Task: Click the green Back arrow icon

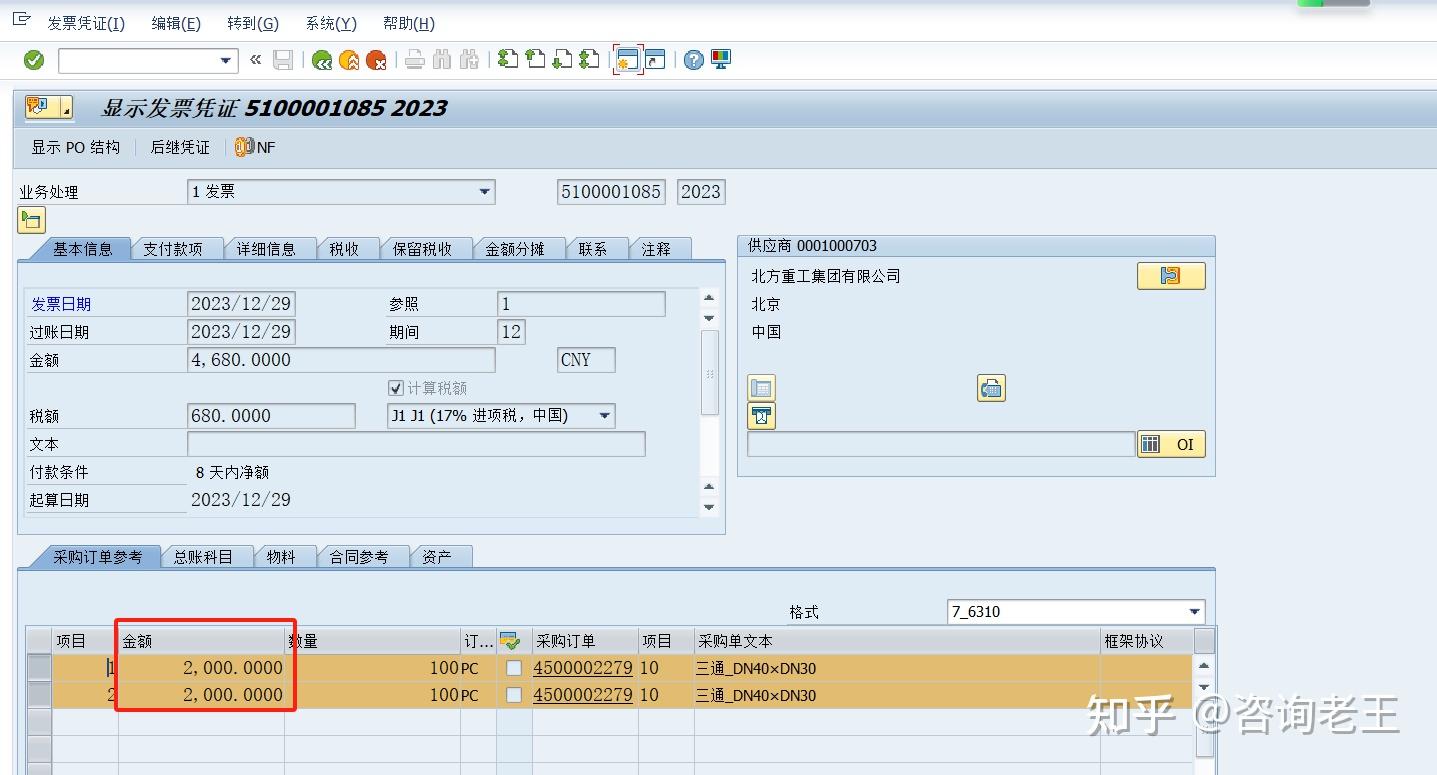Action: (321, 60)
